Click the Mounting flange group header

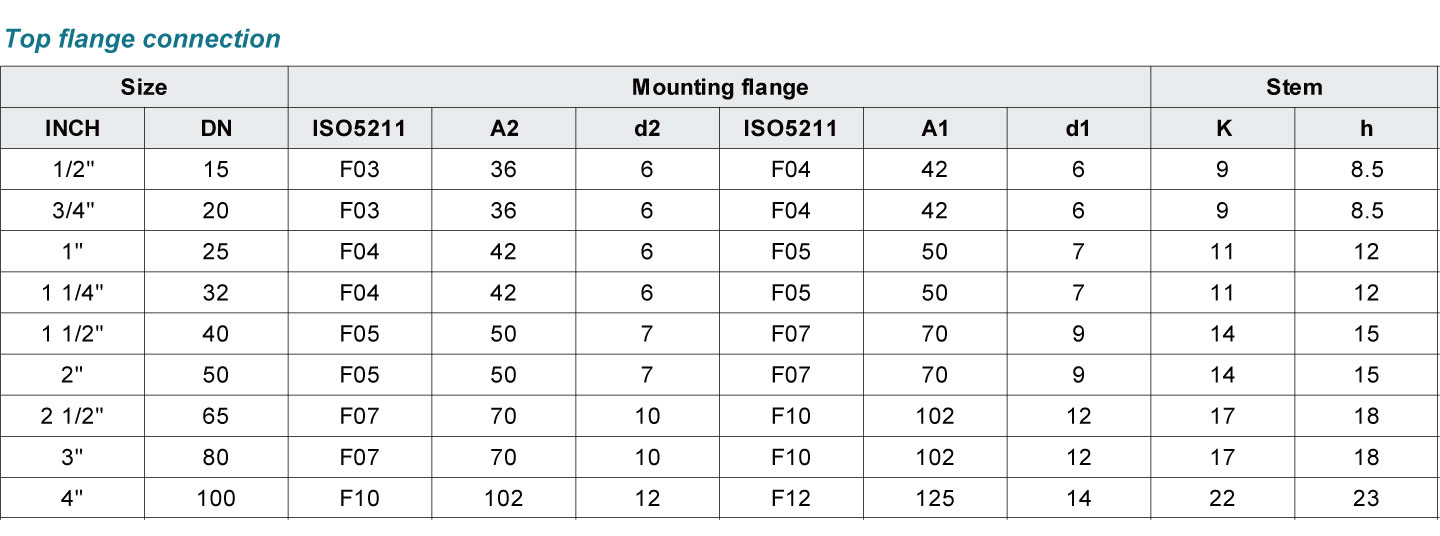pyautogui.click(x=719, y=87)
